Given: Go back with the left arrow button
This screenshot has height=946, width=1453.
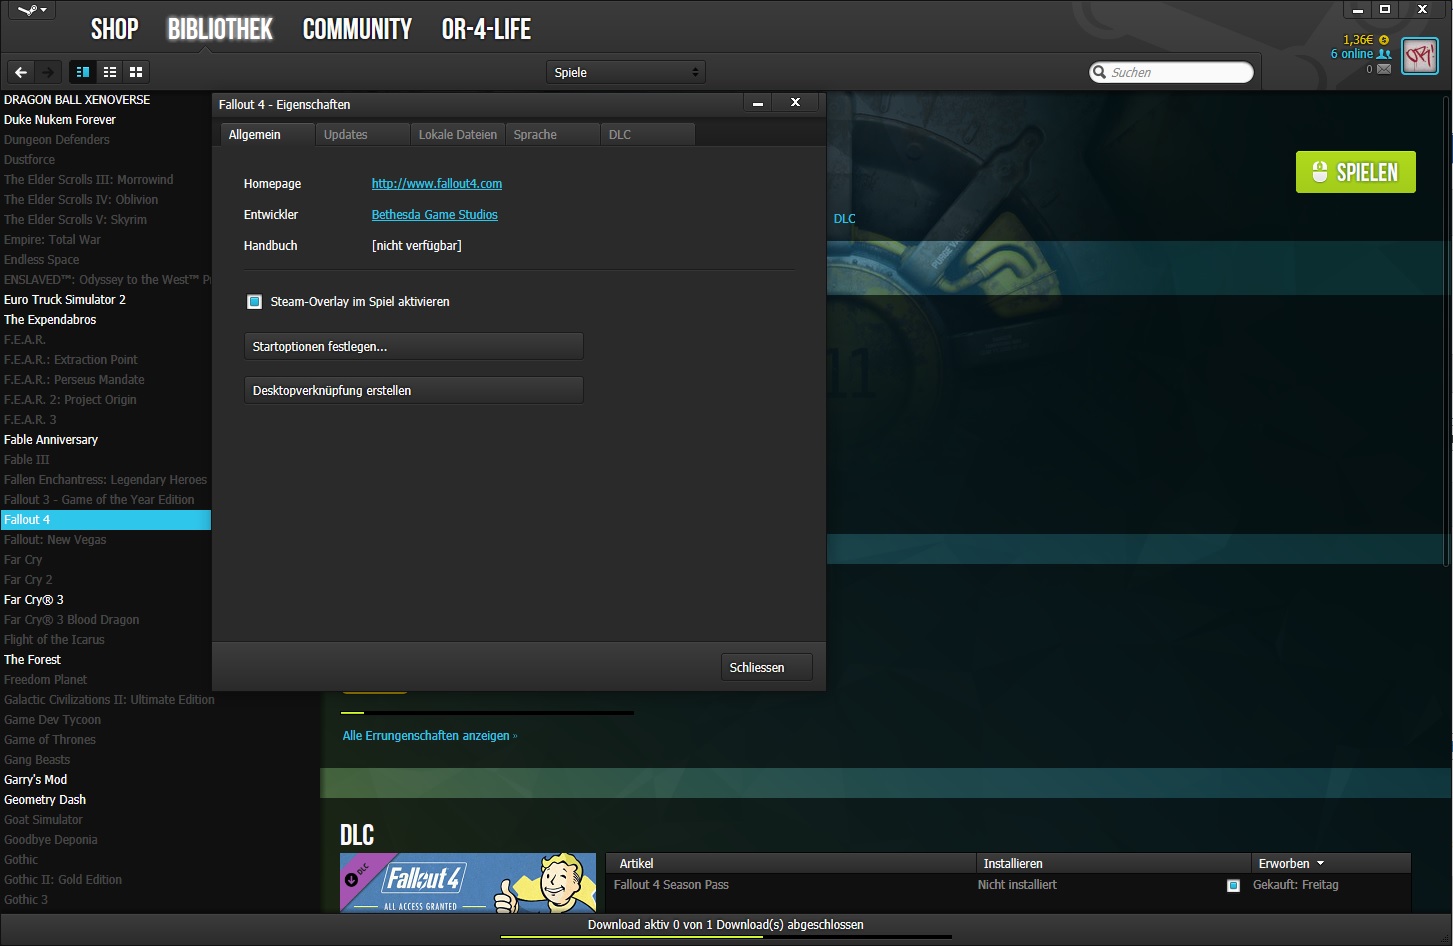Looking at the screenshot, I should coord(21,72).
